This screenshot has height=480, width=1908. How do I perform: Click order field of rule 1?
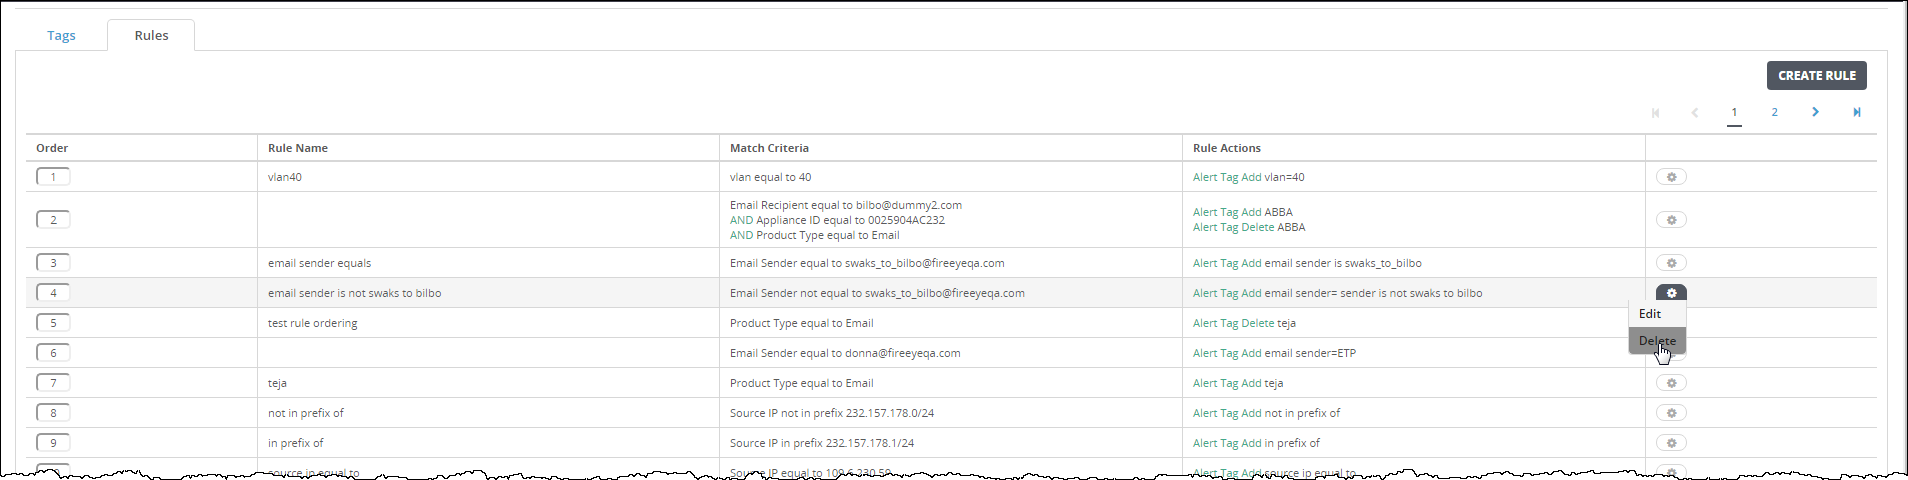pyautogui.click(x=53, y=177)
